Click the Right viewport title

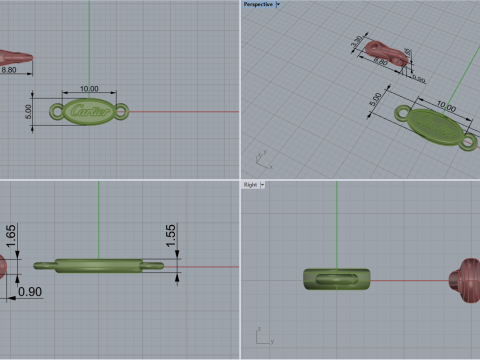(x=250, y=185)
